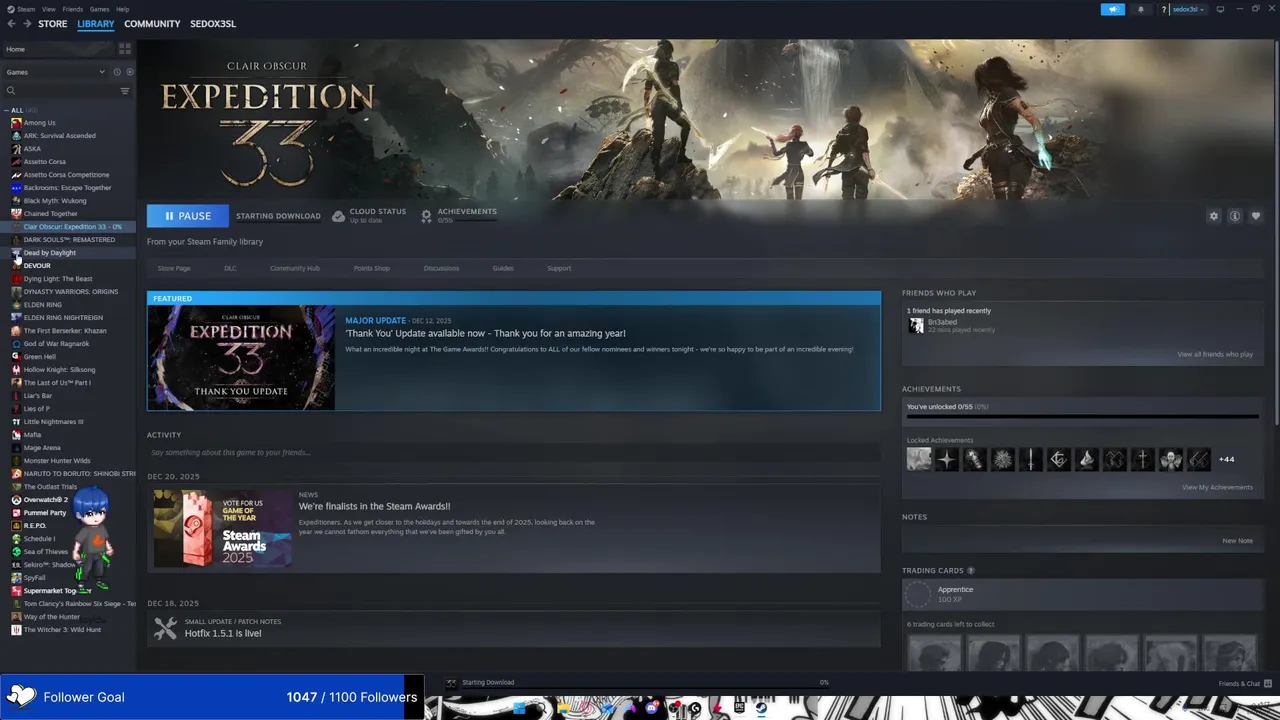The width and height of the screenshot is (1280, 720).
Task: Click the Cloud Status icon
Action: coord(338,216)
